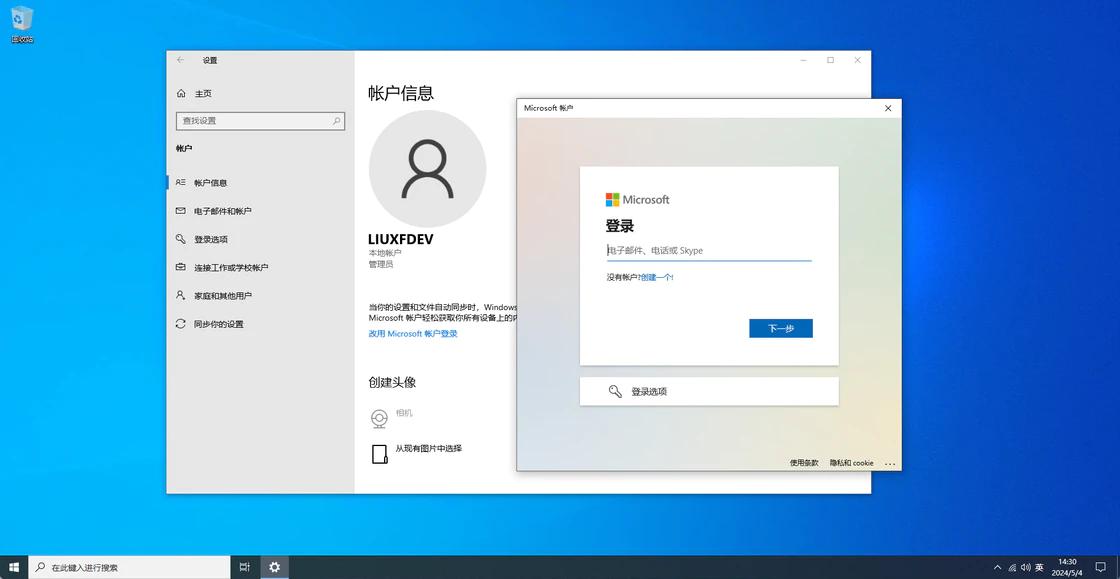1120x579 pixels.
Task: Click 创建一个! to create a new account
Action: click(656, 277)
